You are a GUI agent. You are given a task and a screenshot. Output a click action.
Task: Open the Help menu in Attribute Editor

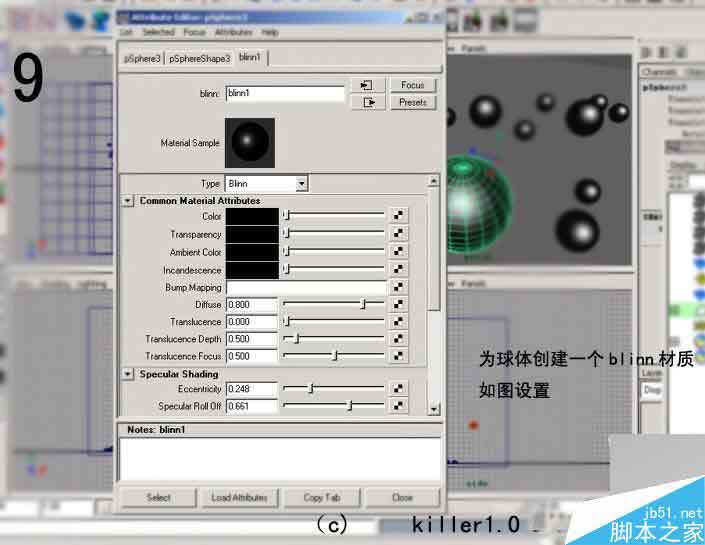[270, 32]
